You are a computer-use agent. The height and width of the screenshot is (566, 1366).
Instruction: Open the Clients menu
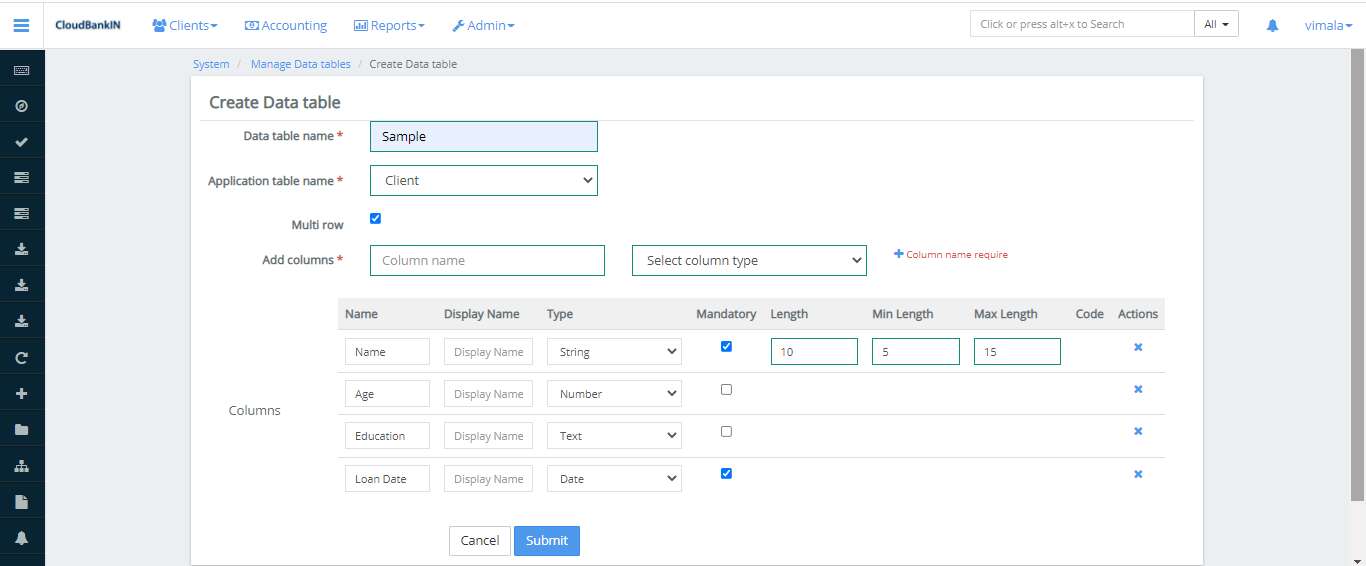click(185, 25)
